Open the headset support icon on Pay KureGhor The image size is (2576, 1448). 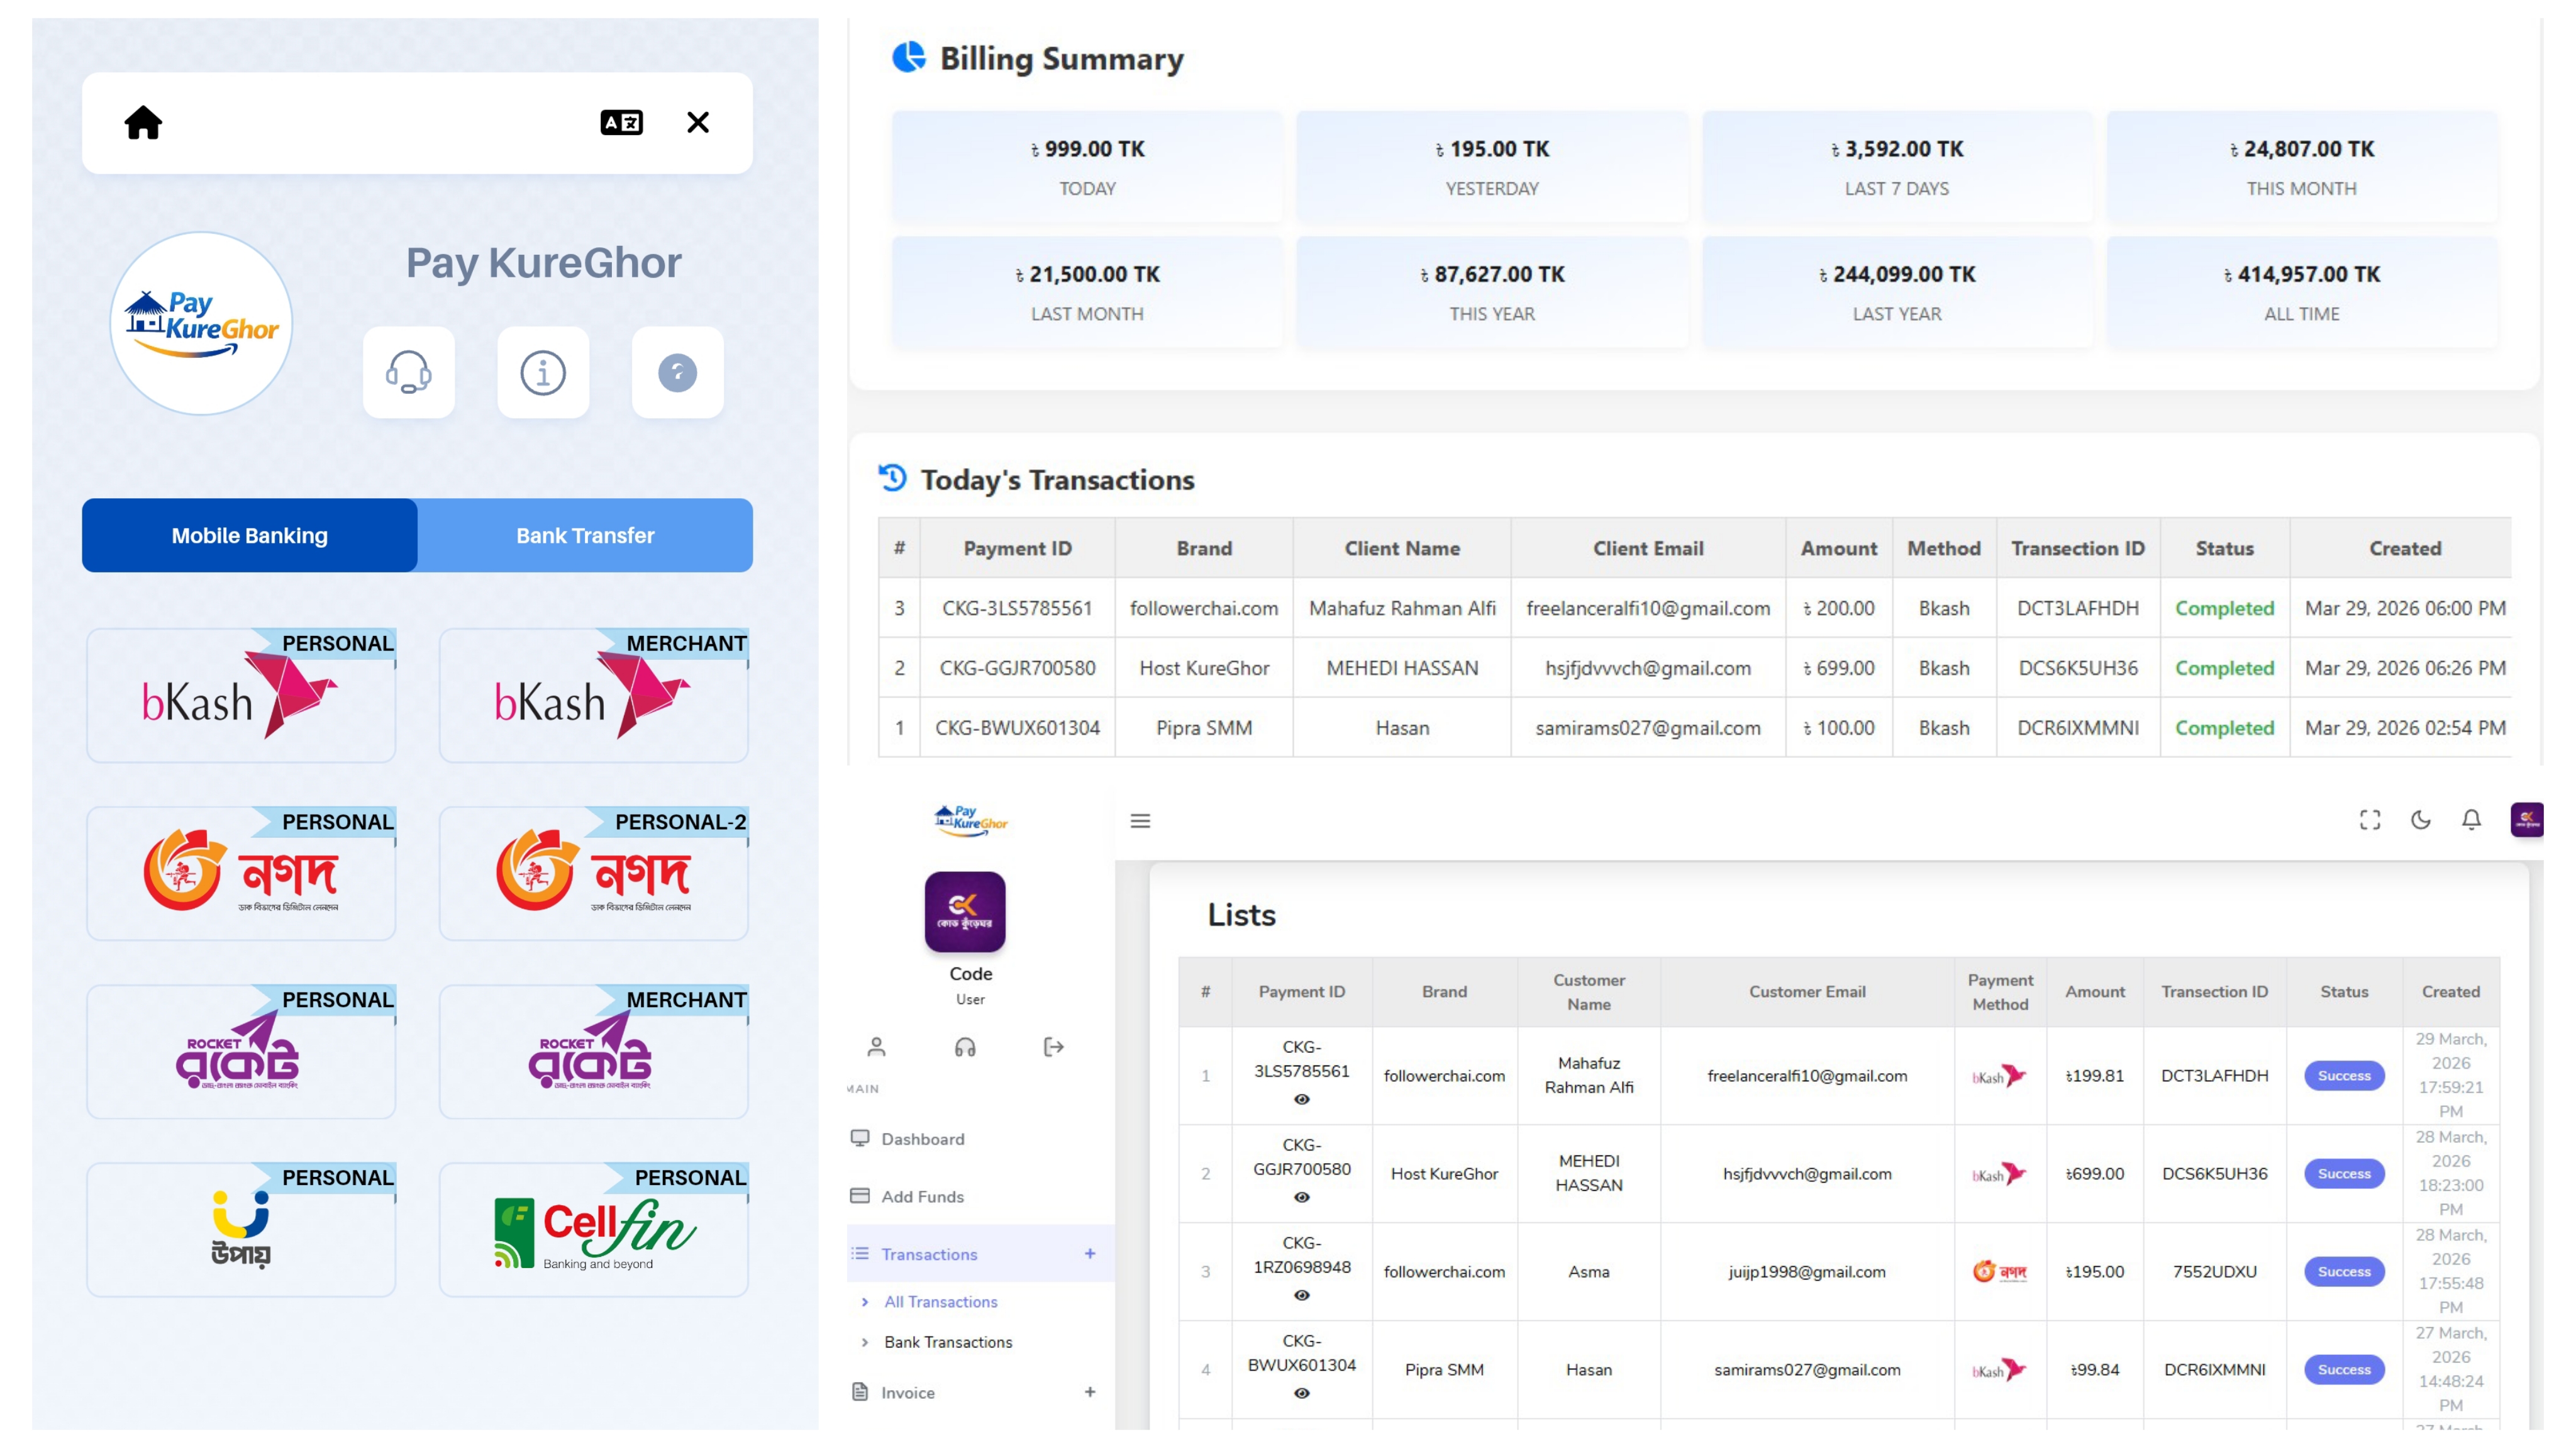pos(409,373)
